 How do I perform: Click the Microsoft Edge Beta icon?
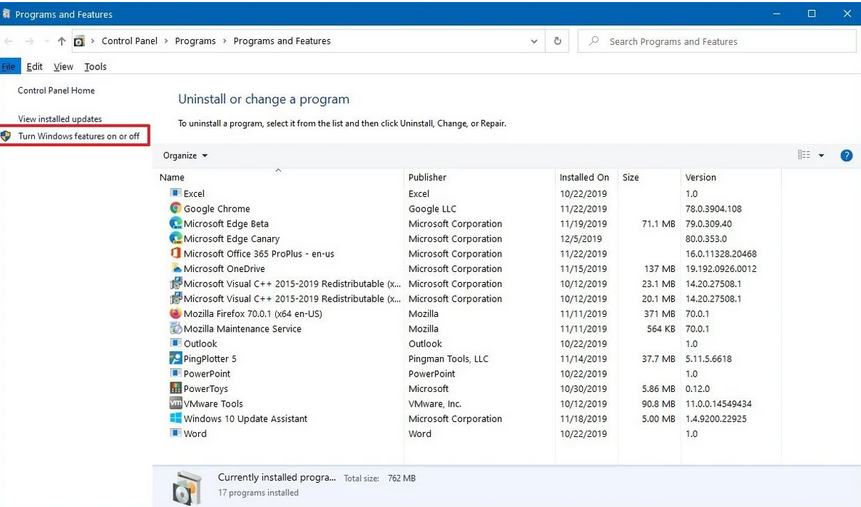click(175, 223)
